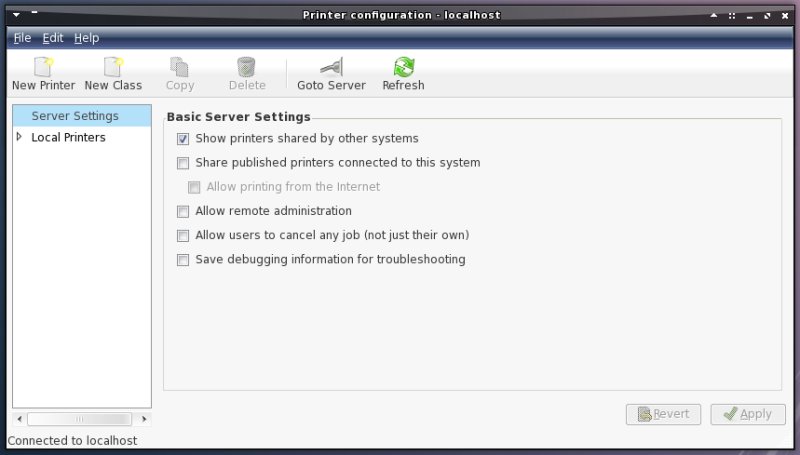Open the window menu arrow in the title bar
The image size is (800, 455).
click(16, 15)
